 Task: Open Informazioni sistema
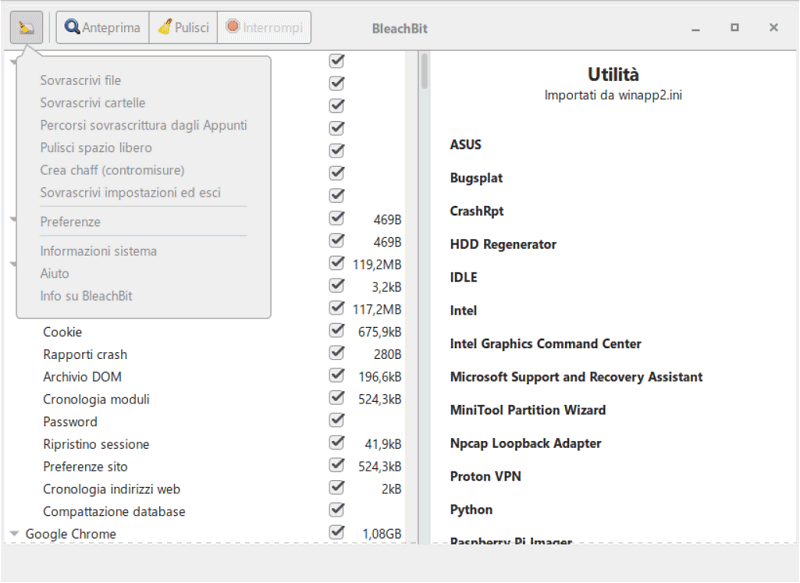pos(98,251)
